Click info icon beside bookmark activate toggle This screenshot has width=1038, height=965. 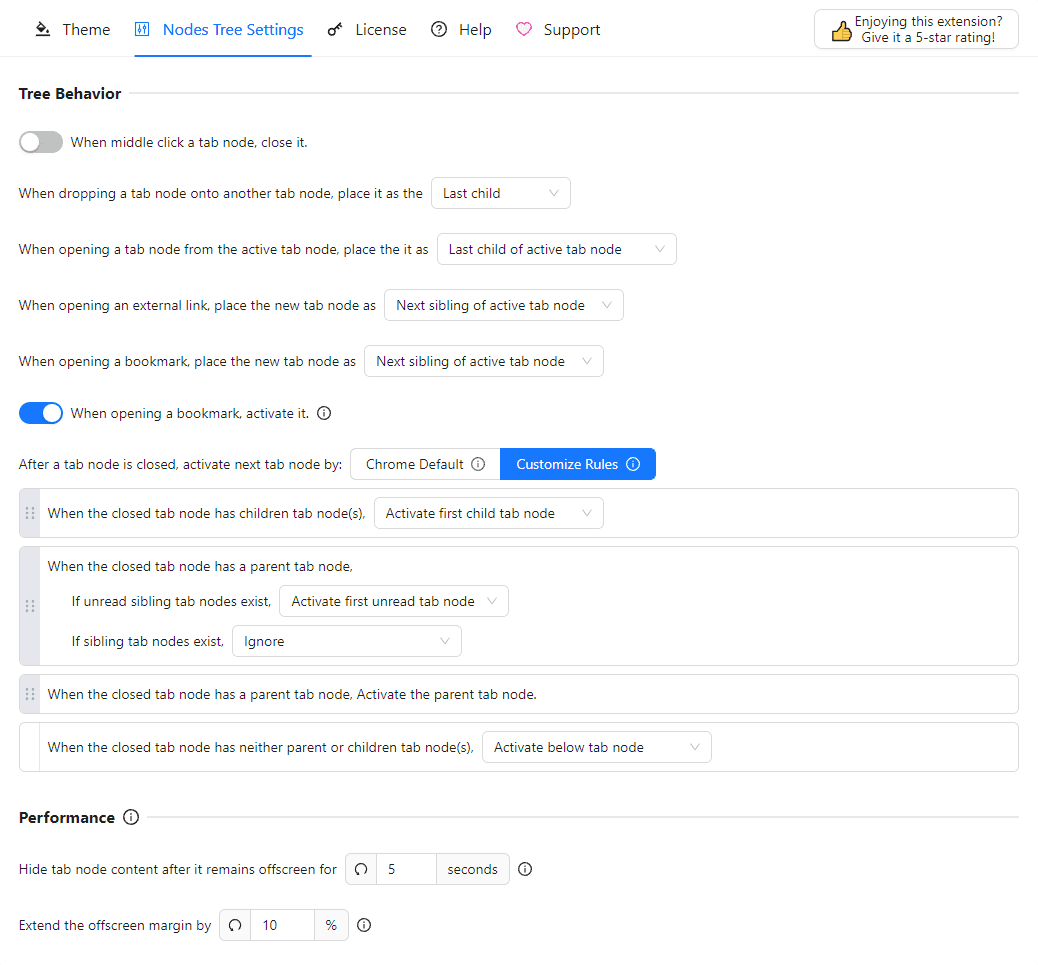point(324,413)
